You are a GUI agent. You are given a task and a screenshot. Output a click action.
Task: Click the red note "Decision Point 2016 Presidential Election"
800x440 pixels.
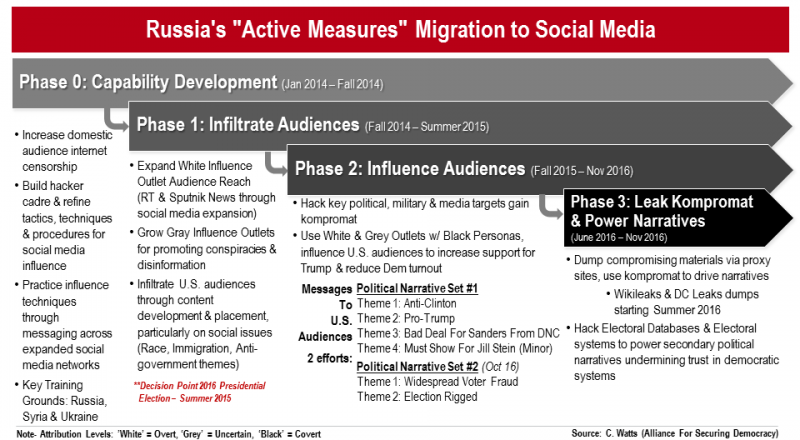click(199, 392)
